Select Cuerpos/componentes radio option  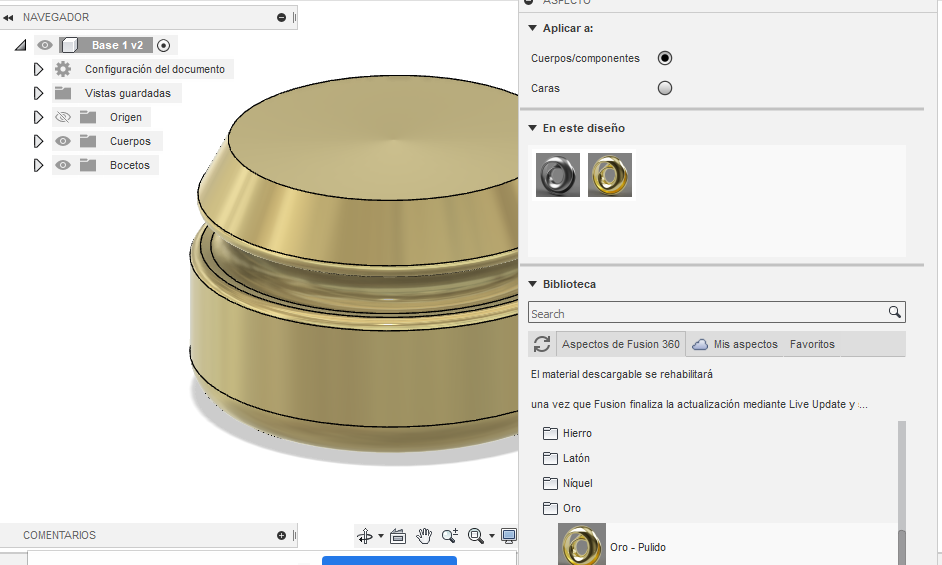pos(664,58)
